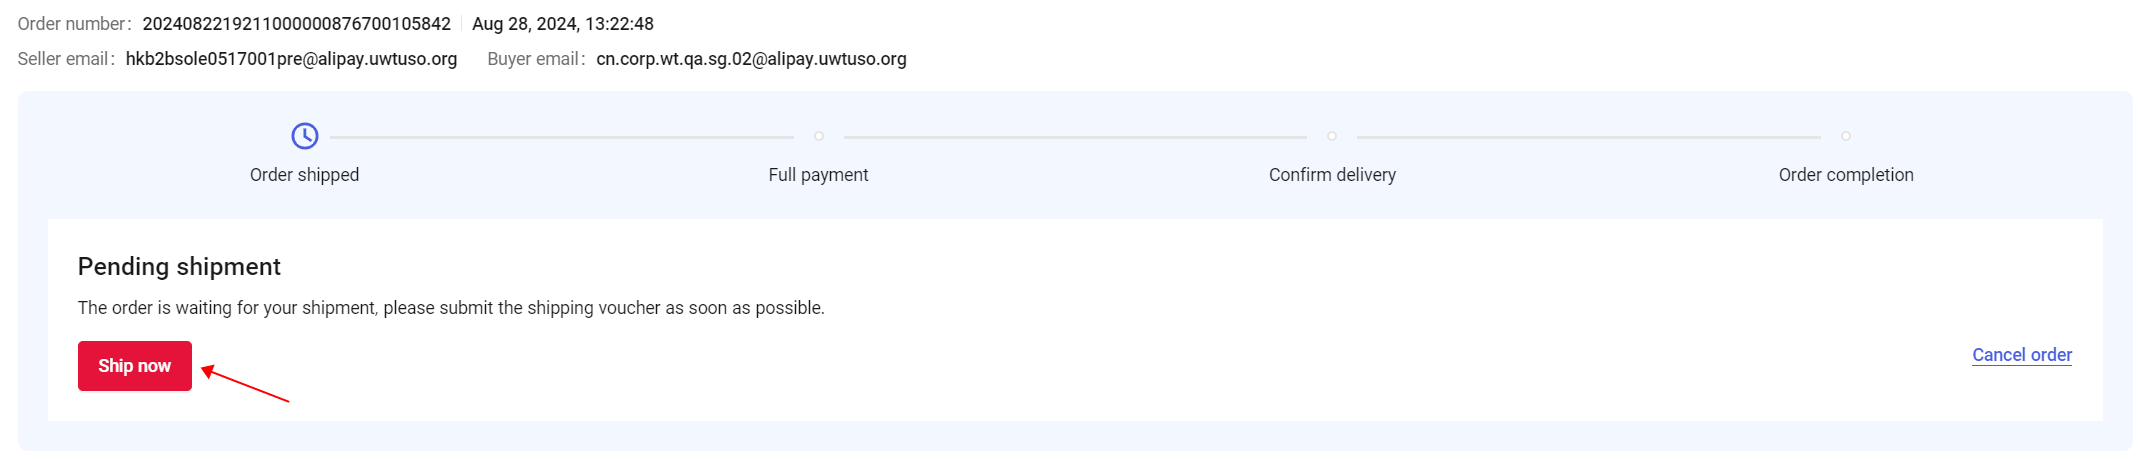Click progress line before Order completion
The width and height of the screenshot is (2138, 460).
[x=1588, y=137]
